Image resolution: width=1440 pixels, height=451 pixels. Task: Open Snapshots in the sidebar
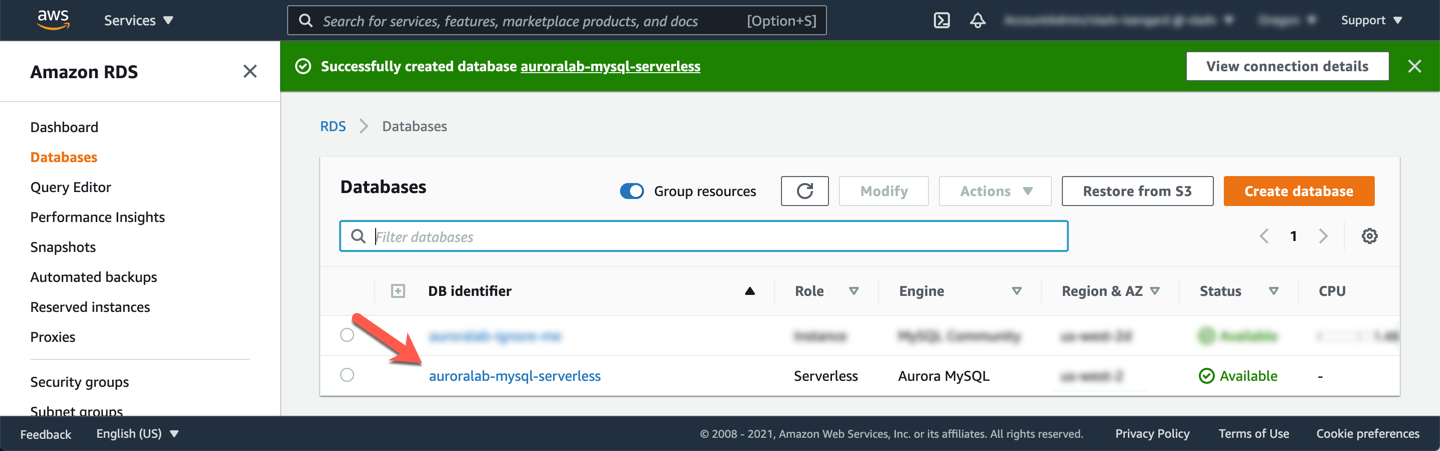click(63, 247)
